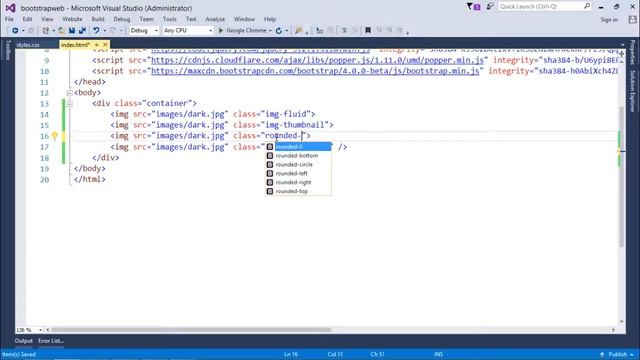Open the Undo history dropdown arrow
The image size is (640, 360).
pyautogui.click(x=104, y=31)
